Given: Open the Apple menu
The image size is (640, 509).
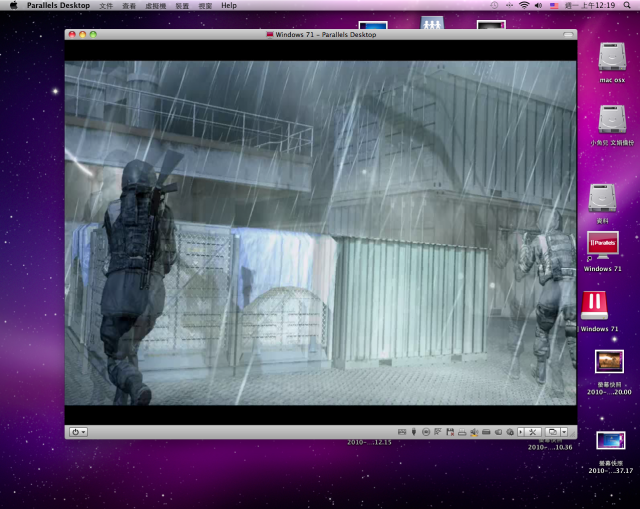Looking at the screenshot, I should (13, 5).
